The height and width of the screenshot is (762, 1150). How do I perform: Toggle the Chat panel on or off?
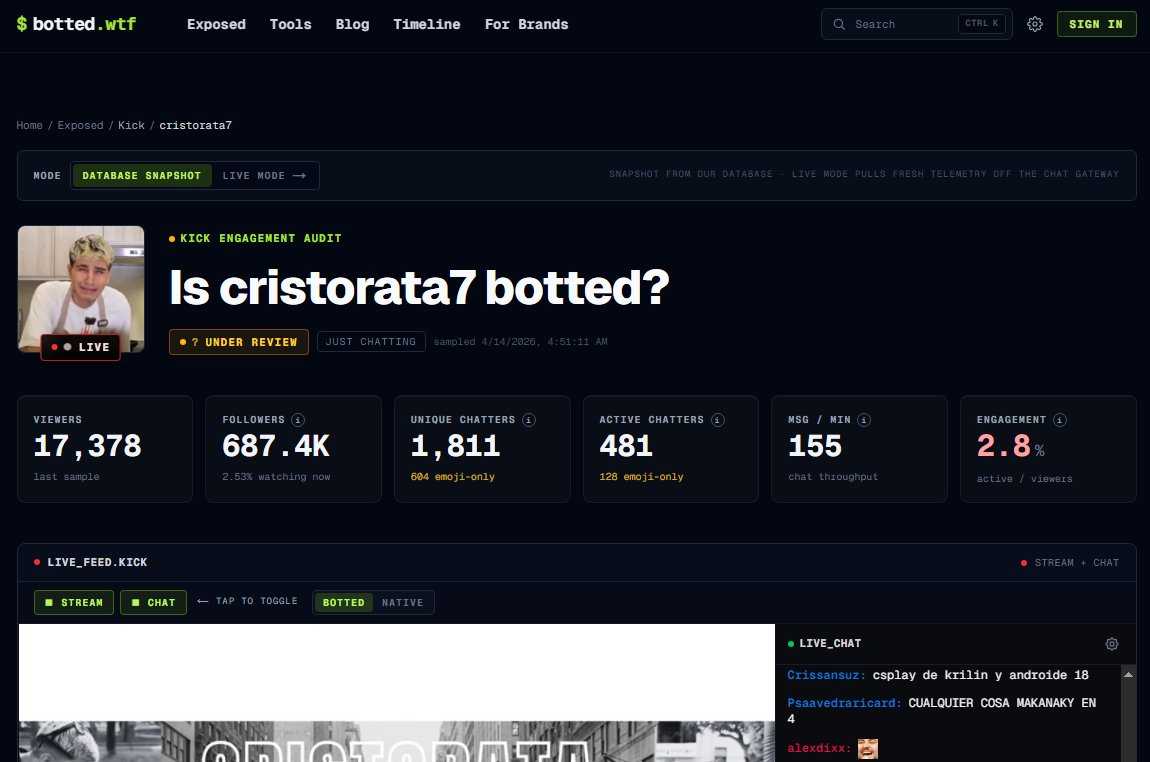coord(153,602)
